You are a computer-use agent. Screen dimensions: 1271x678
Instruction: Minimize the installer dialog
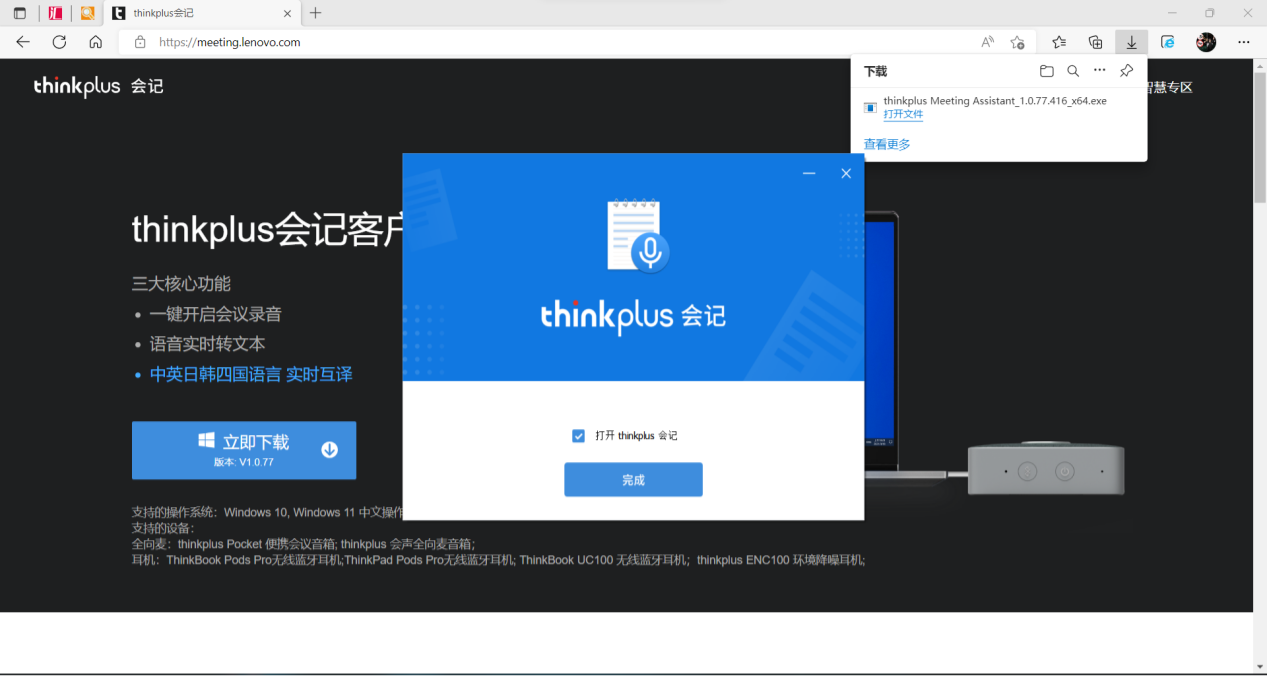(x=809, y=174)
